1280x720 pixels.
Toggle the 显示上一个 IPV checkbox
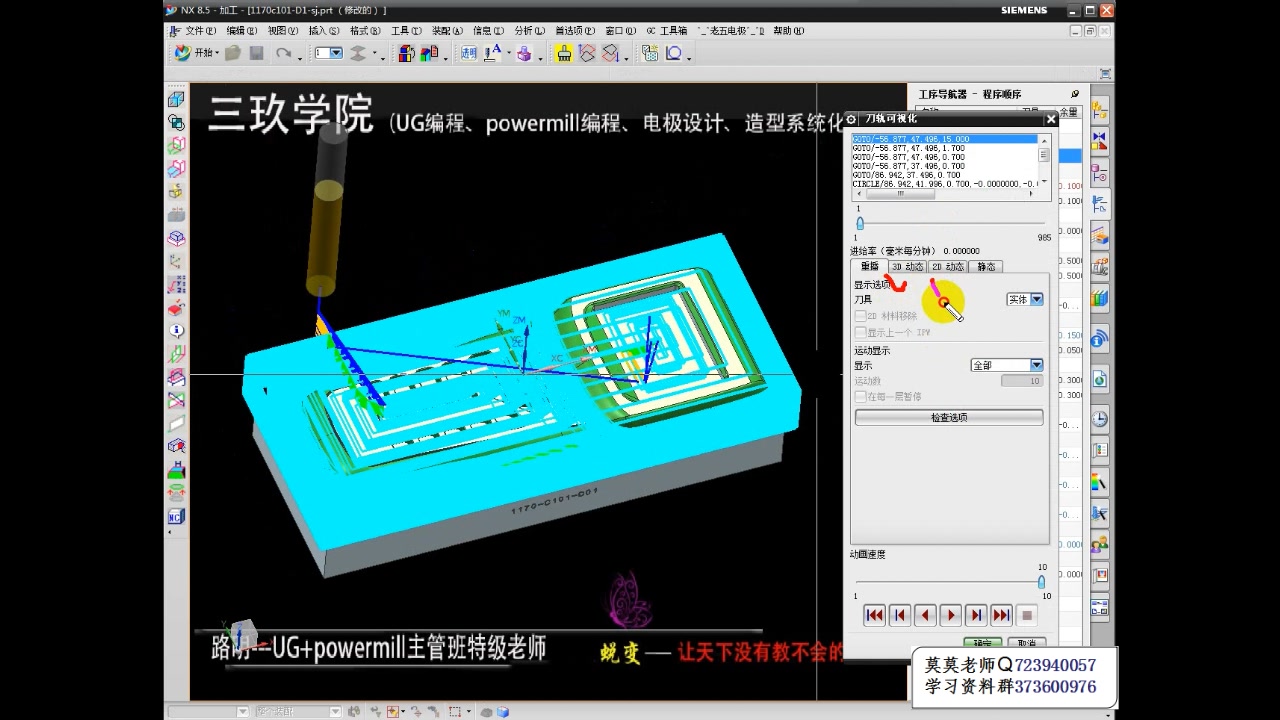point(860,332)
